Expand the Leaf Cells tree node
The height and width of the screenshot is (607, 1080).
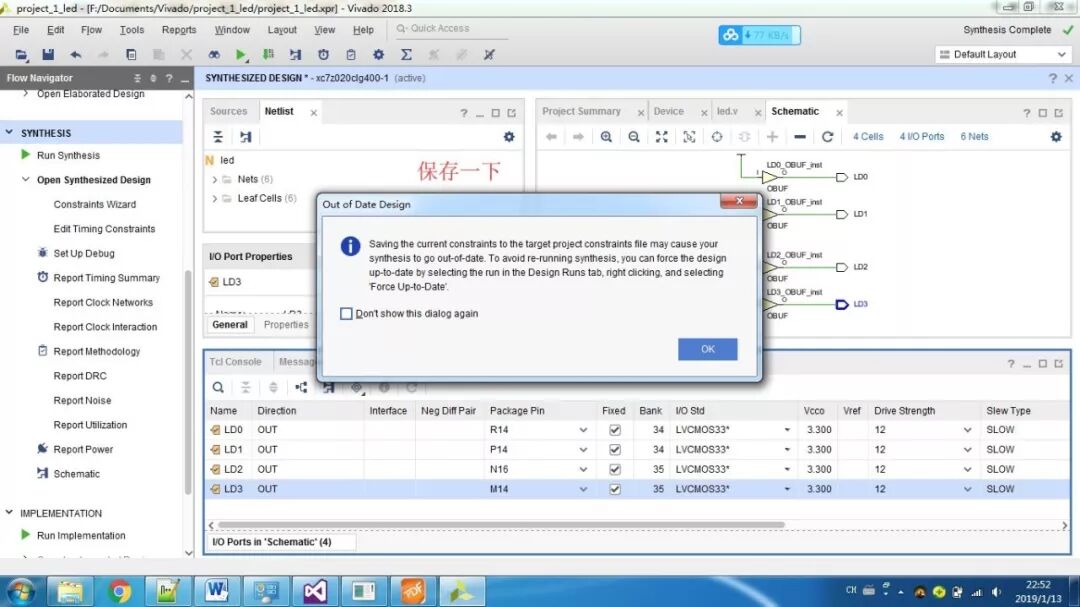coord(215,198)
